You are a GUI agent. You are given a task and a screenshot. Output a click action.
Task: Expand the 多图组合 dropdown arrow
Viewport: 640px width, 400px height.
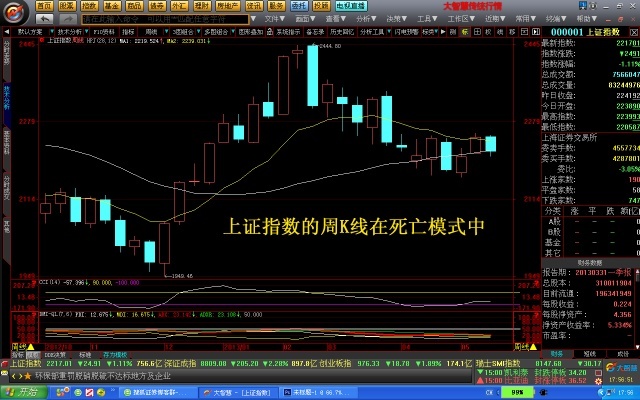tap(233, 32)
